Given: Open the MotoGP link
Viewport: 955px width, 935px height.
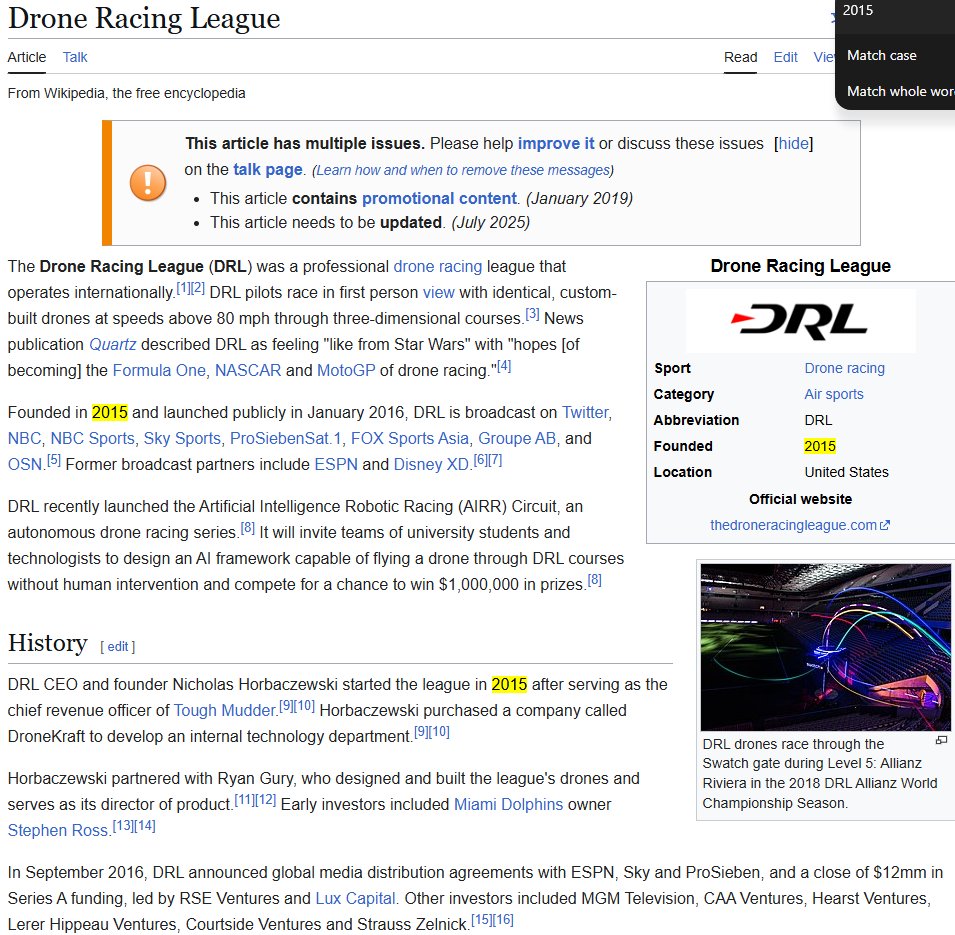Looking at the screenshot, I should point(346,370).
